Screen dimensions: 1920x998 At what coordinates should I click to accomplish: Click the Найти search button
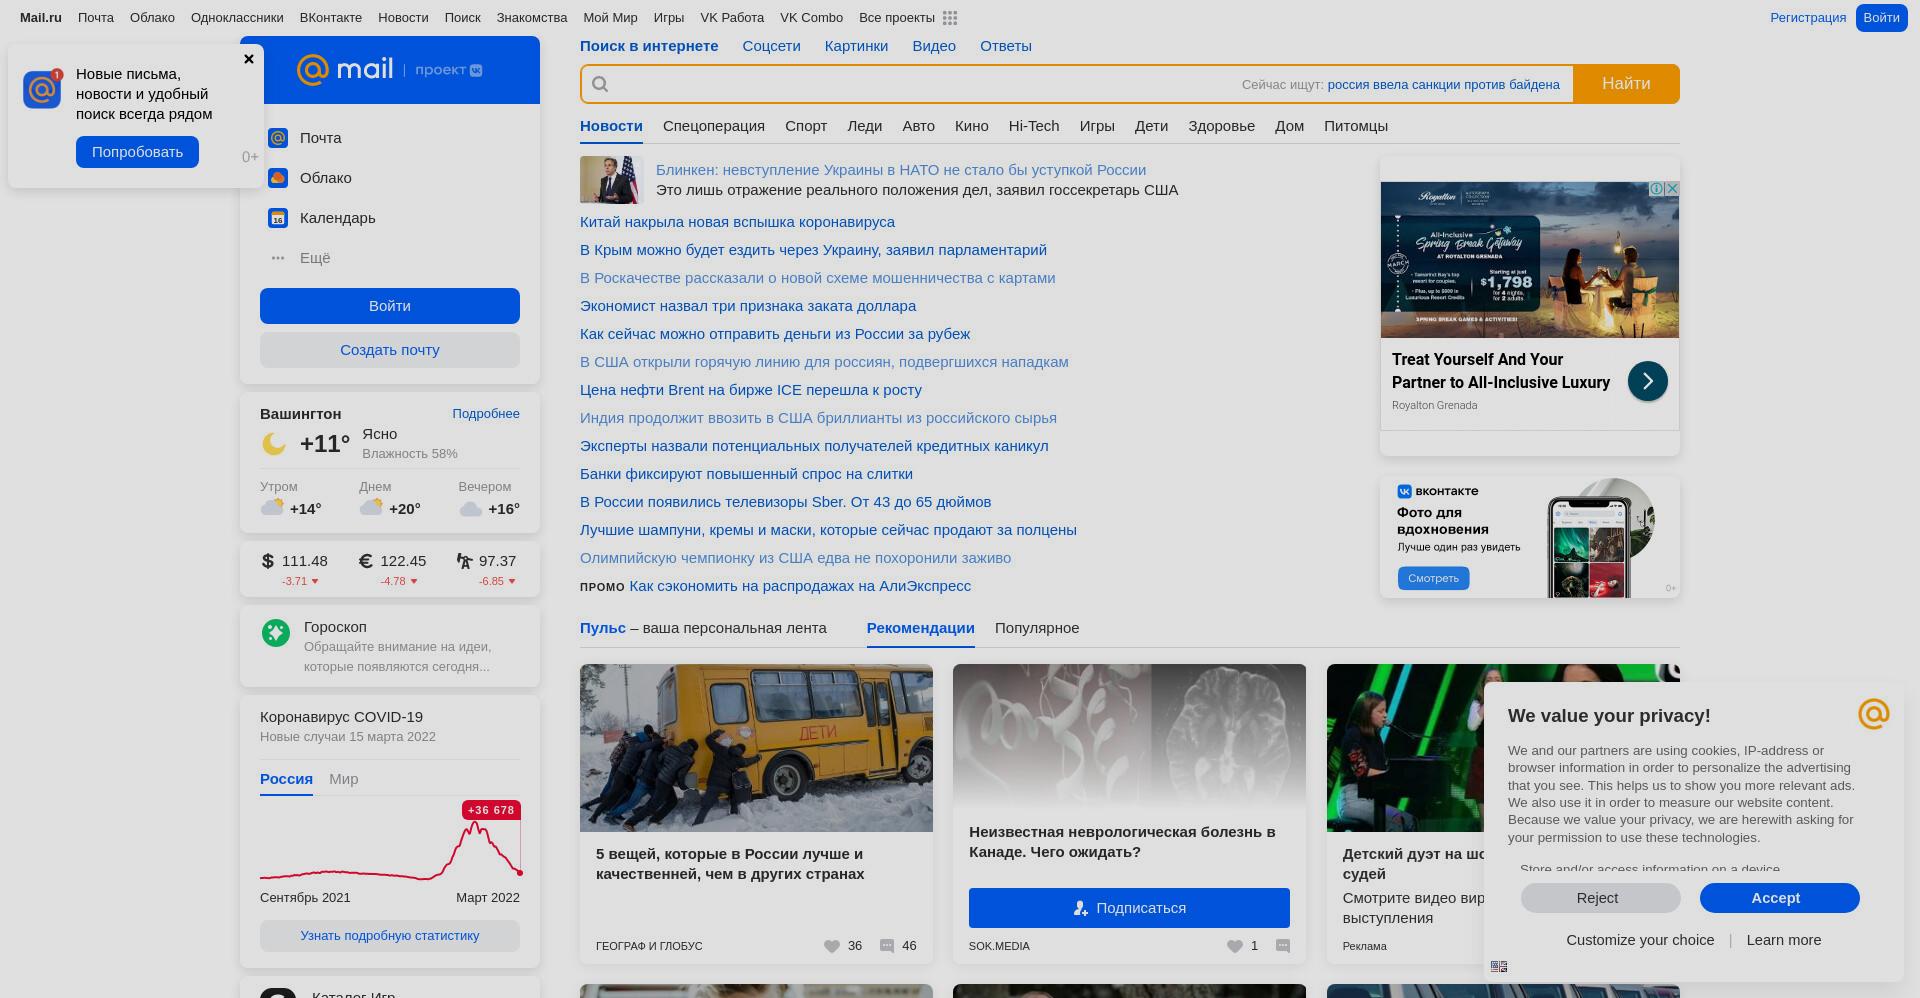click(x=1626, y=84)
